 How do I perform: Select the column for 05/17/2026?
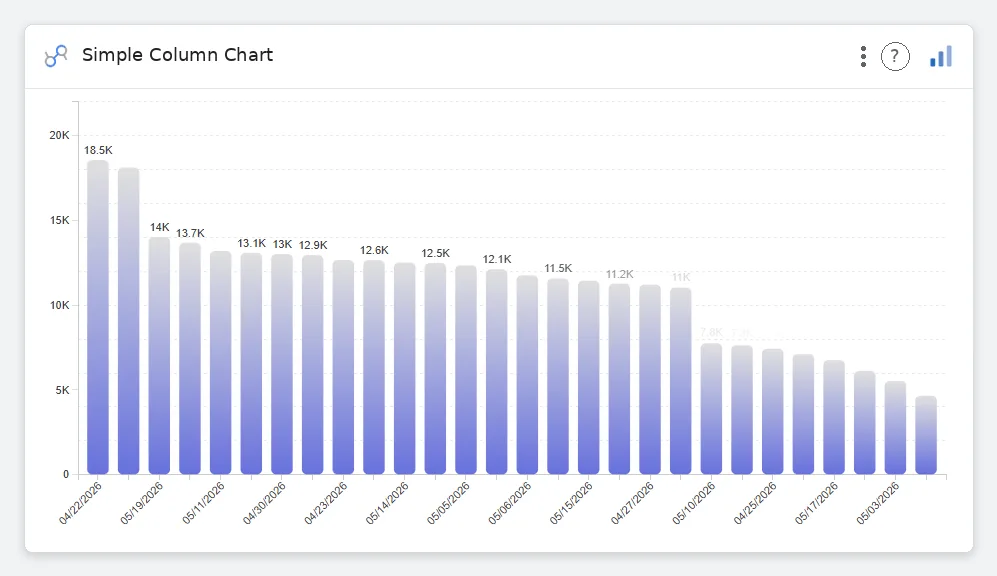834,418
